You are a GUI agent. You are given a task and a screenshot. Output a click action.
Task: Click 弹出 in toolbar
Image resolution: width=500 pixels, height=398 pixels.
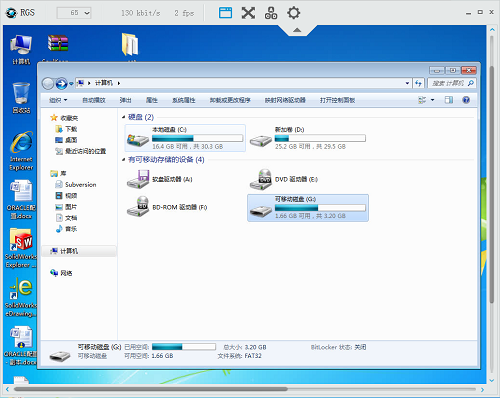[x=125, y=100]
